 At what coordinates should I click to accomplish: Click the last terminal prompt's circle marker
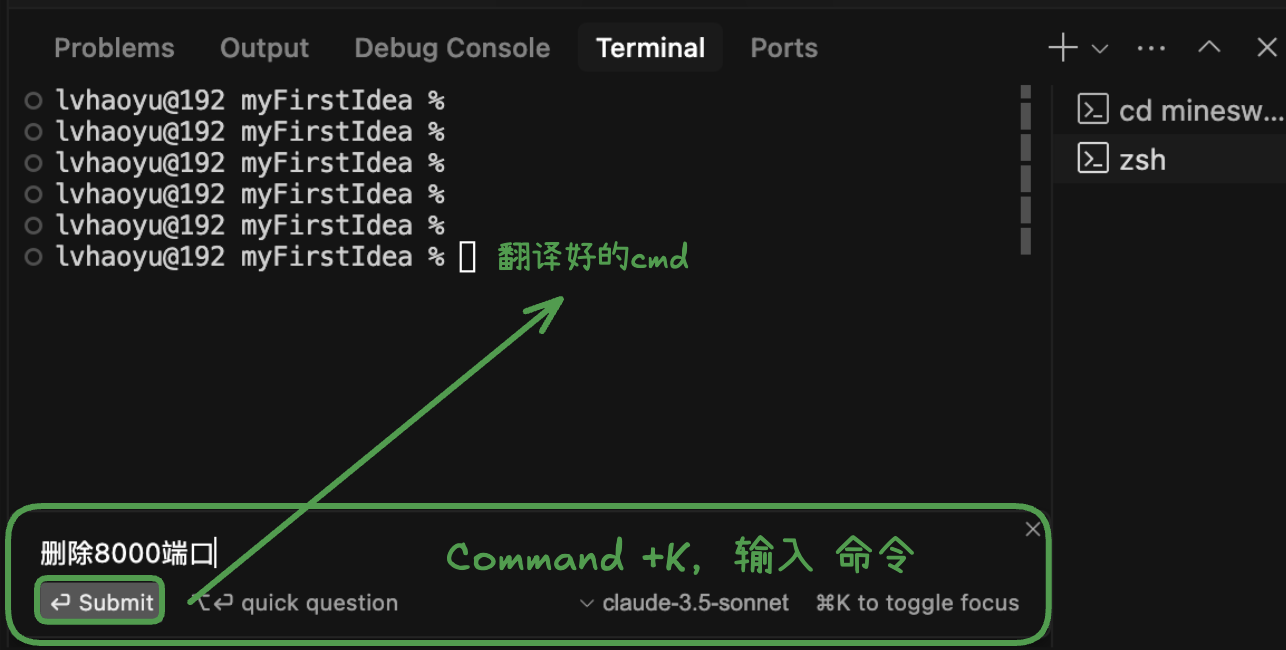33,257
